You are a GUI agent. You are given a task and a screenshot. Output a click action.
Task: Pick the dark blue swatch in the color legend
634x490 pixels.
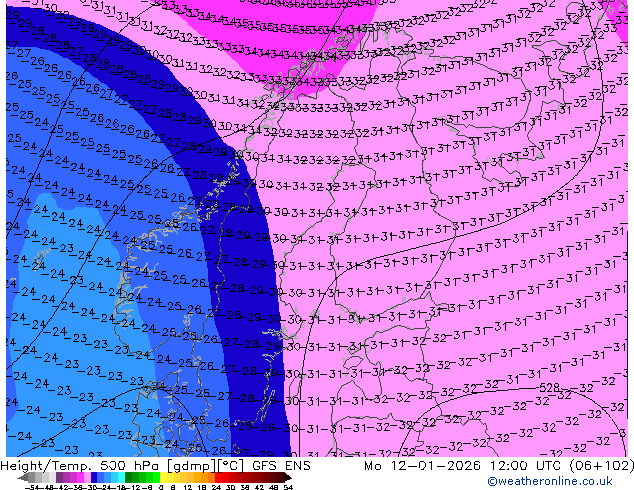pos(94,477)
